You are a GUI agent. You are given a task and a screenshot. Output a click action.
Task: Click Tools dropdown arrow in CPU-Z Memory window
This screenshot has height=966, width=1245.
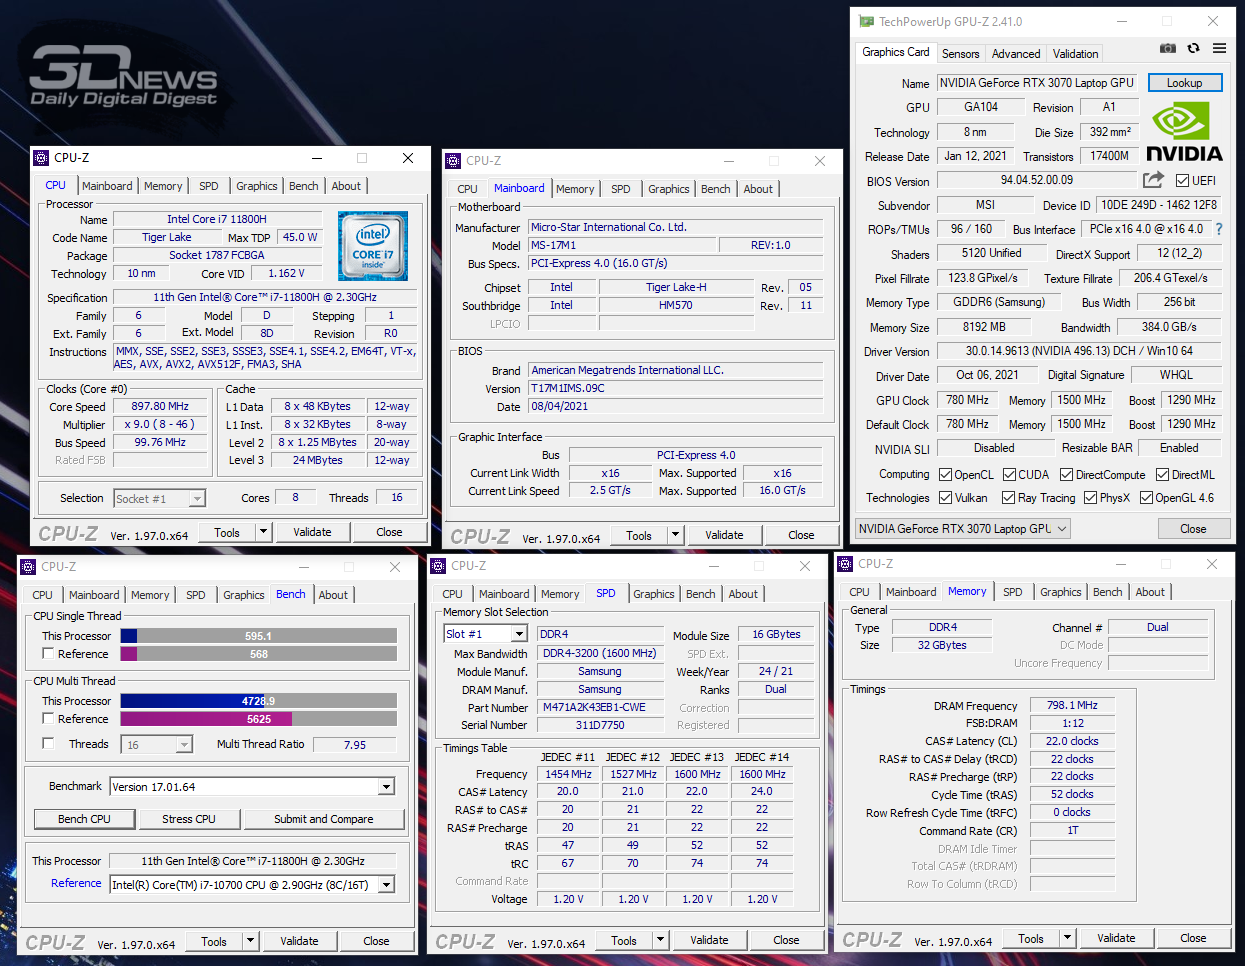1067,938
